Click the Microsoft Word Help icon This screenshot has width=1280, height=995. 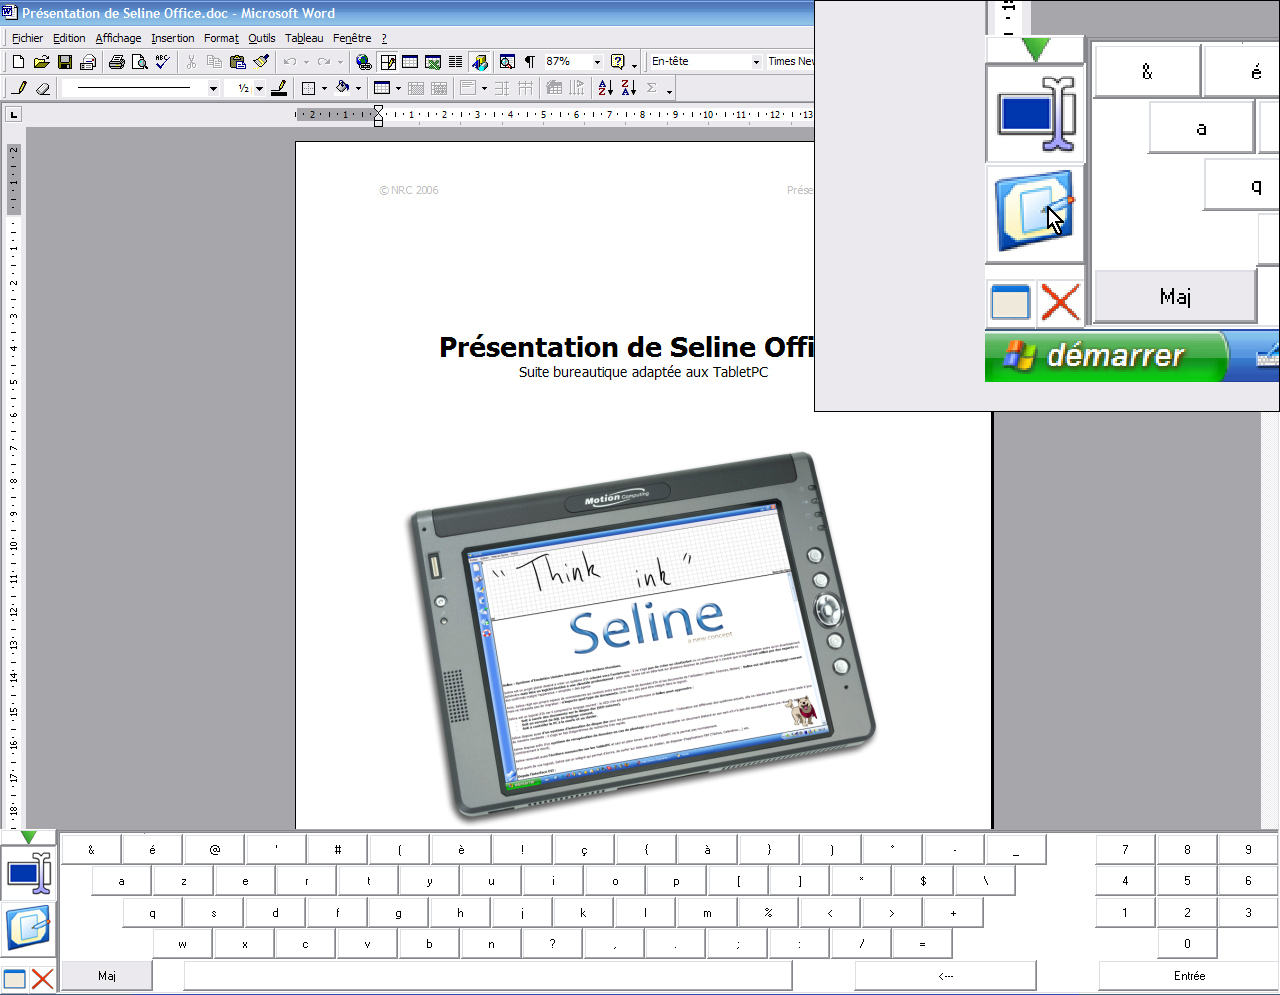pyautogui.click(x=618, y=62)
